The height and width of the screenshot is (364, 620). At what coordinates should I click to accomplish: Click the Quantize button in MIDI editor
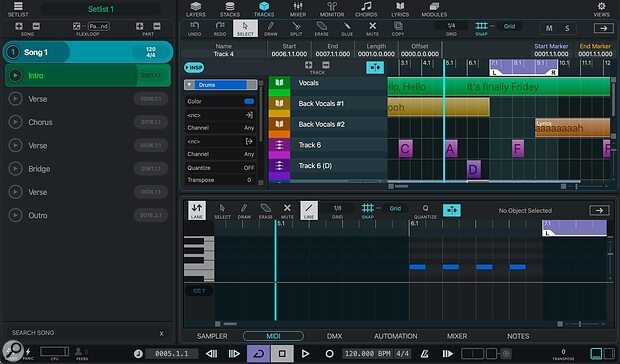coord(425,211)
